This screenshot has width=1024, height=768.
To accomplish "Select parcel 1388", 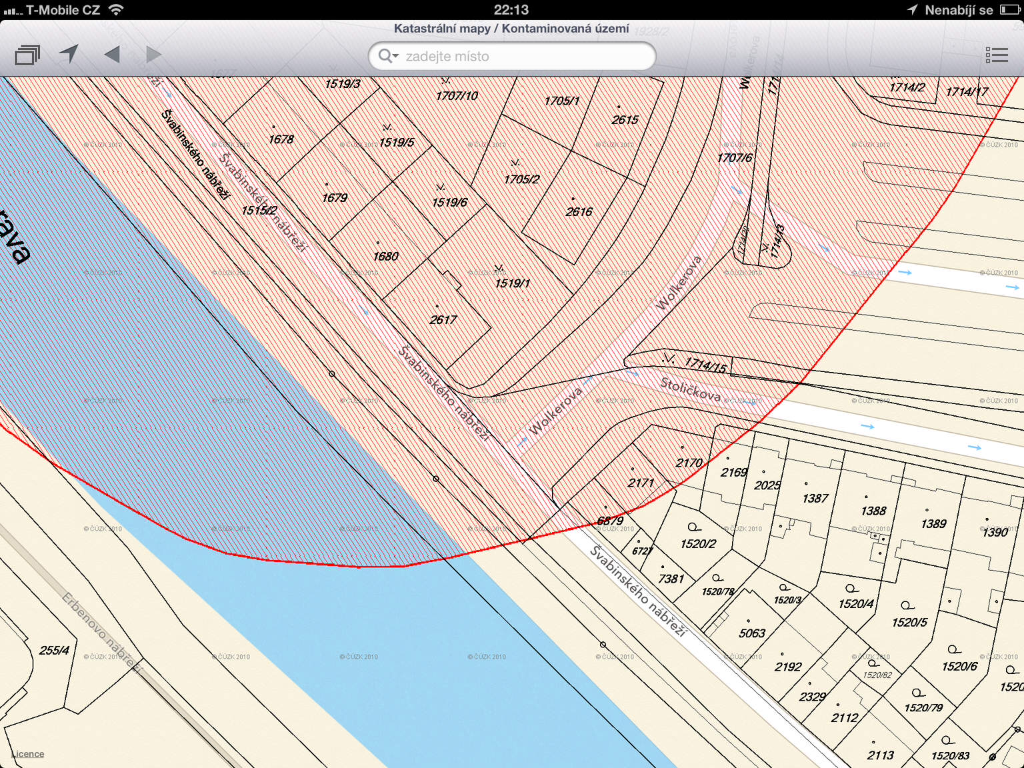I will click(874, 511).
